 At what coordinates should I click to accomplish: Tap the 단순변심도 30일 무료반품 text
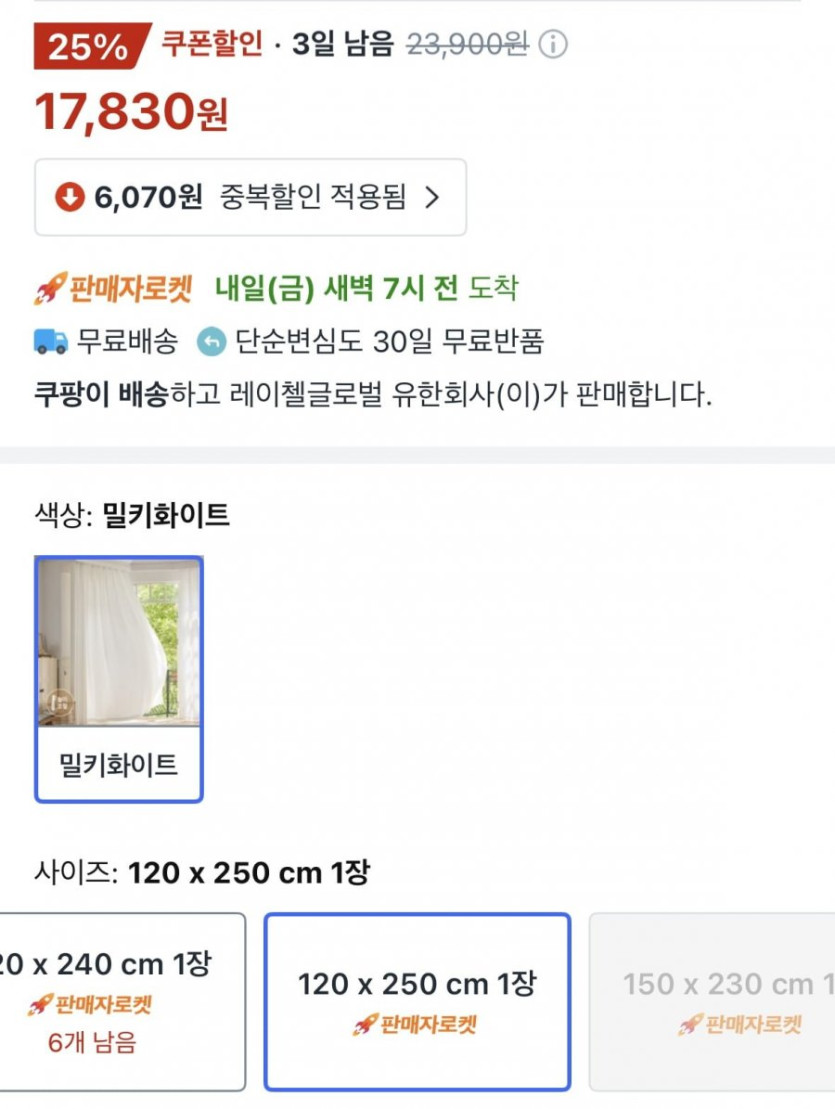point(390,342)
